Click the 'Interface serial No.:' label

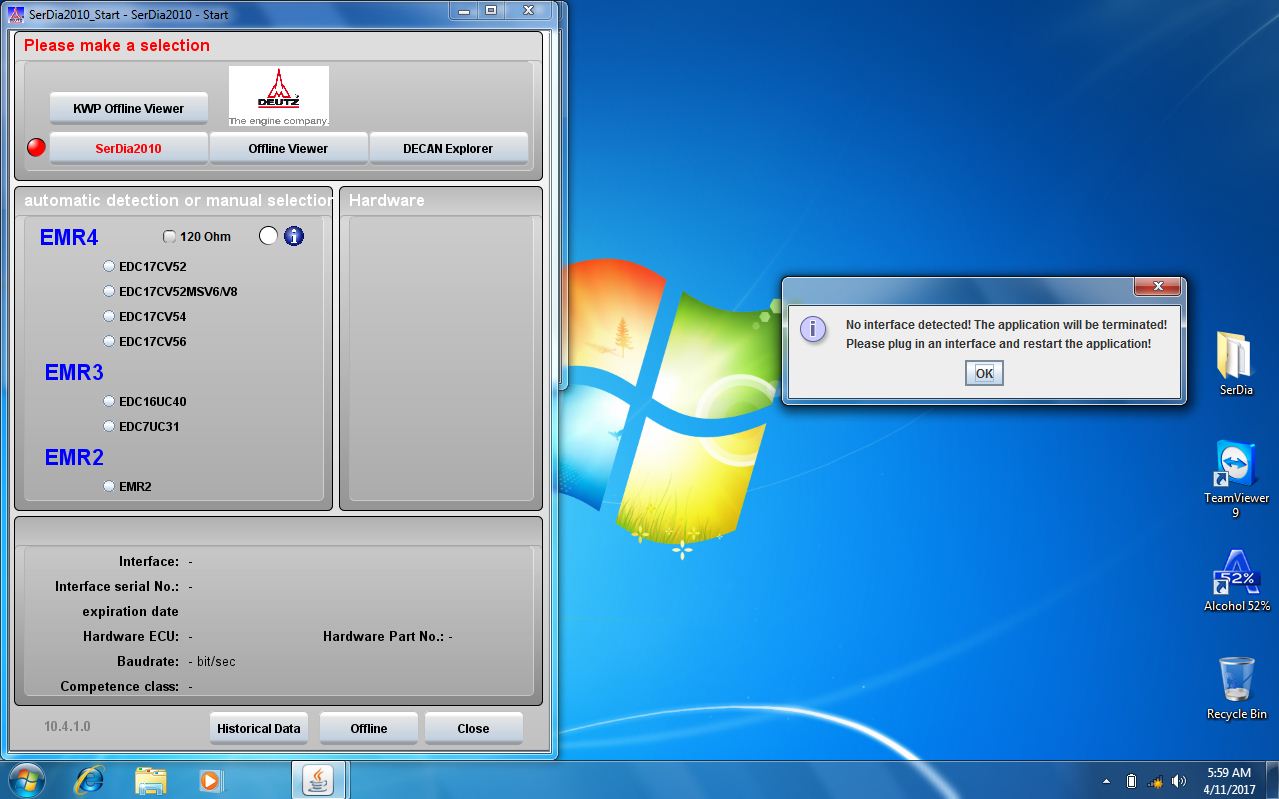(117, 586)
